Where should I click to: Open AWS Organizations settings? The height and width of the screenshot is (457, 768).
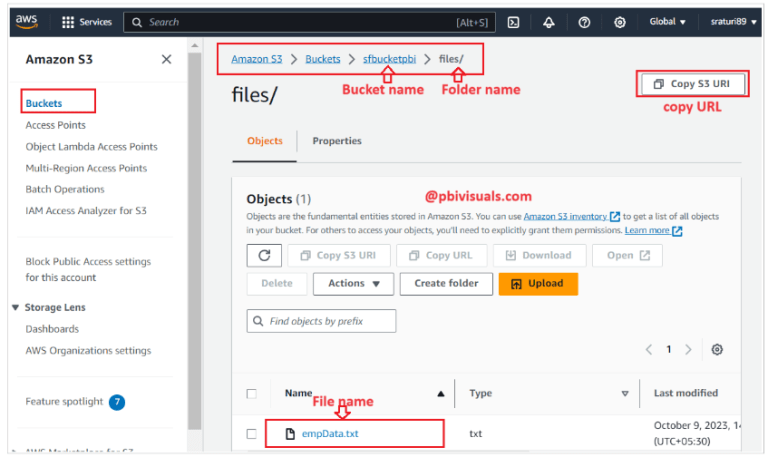click(x=88, y=351)
